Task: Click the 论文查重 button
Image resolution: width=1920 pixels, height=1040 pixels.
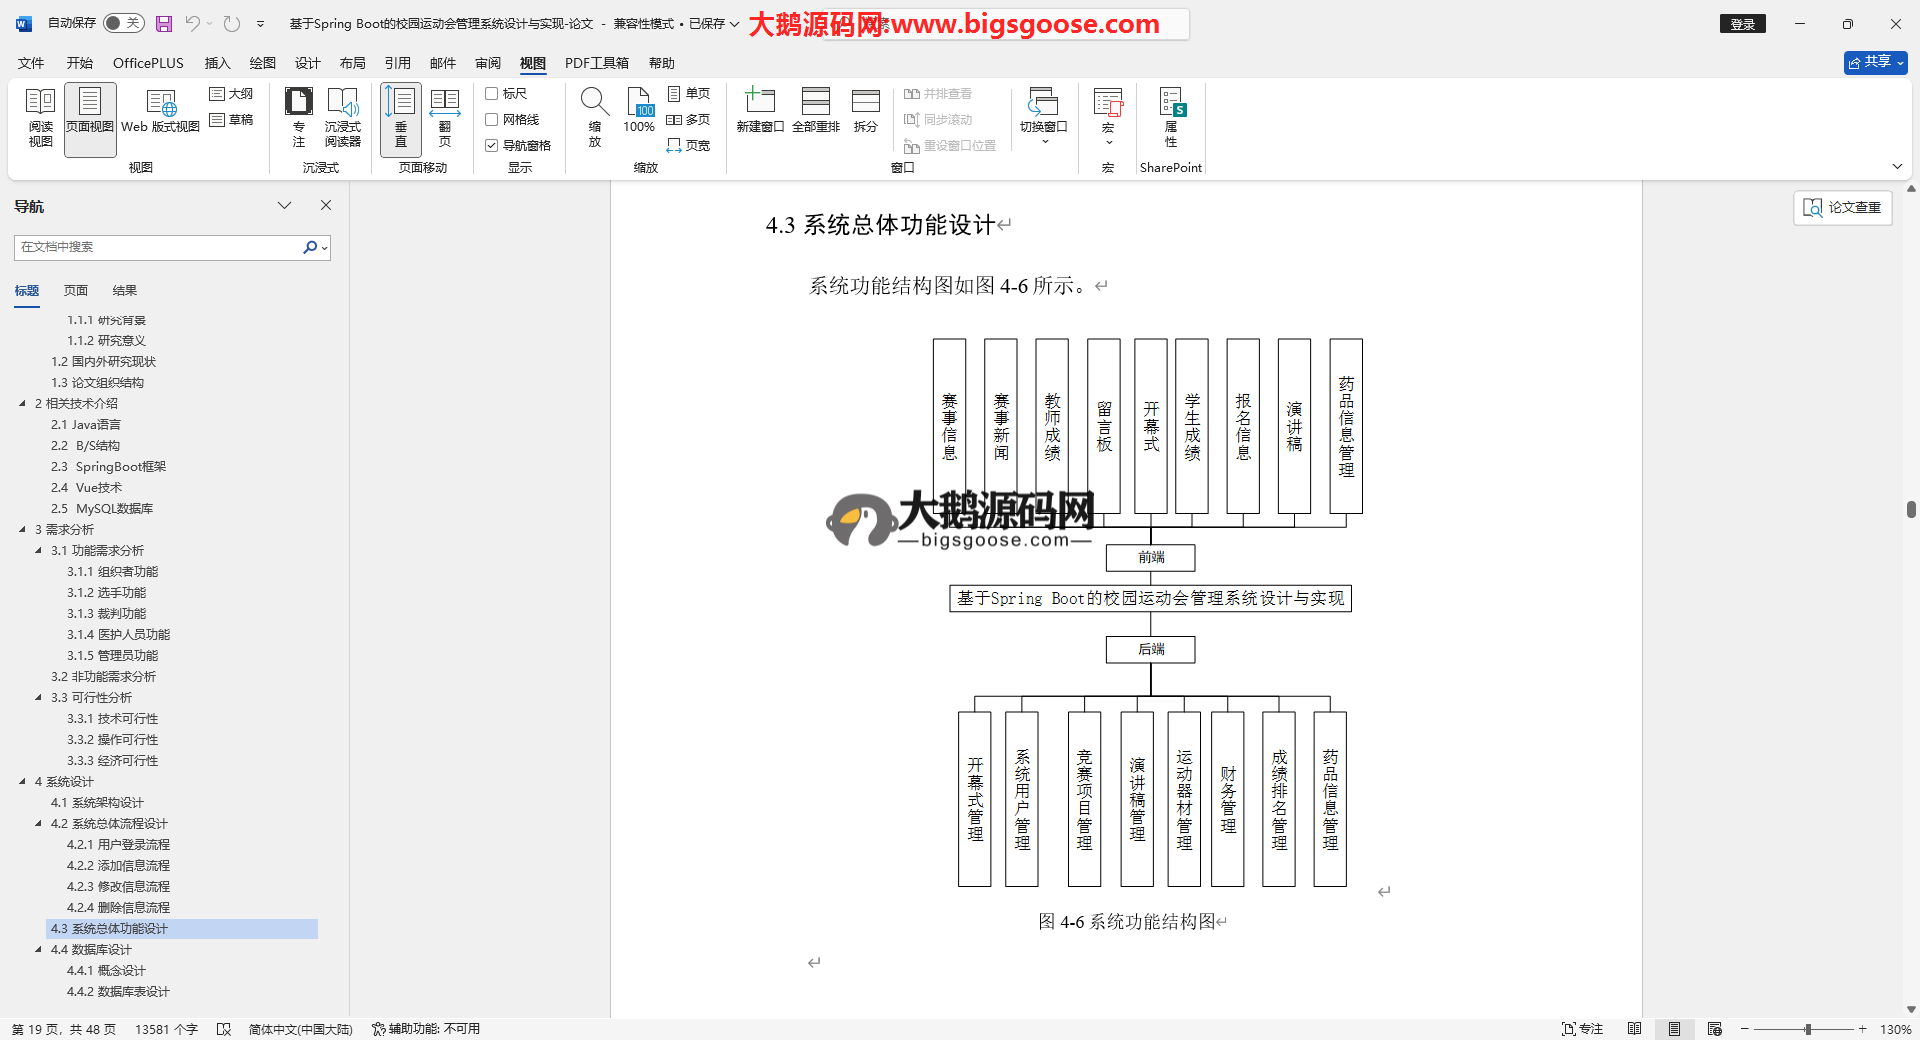Action: [x=1842, y=207]
